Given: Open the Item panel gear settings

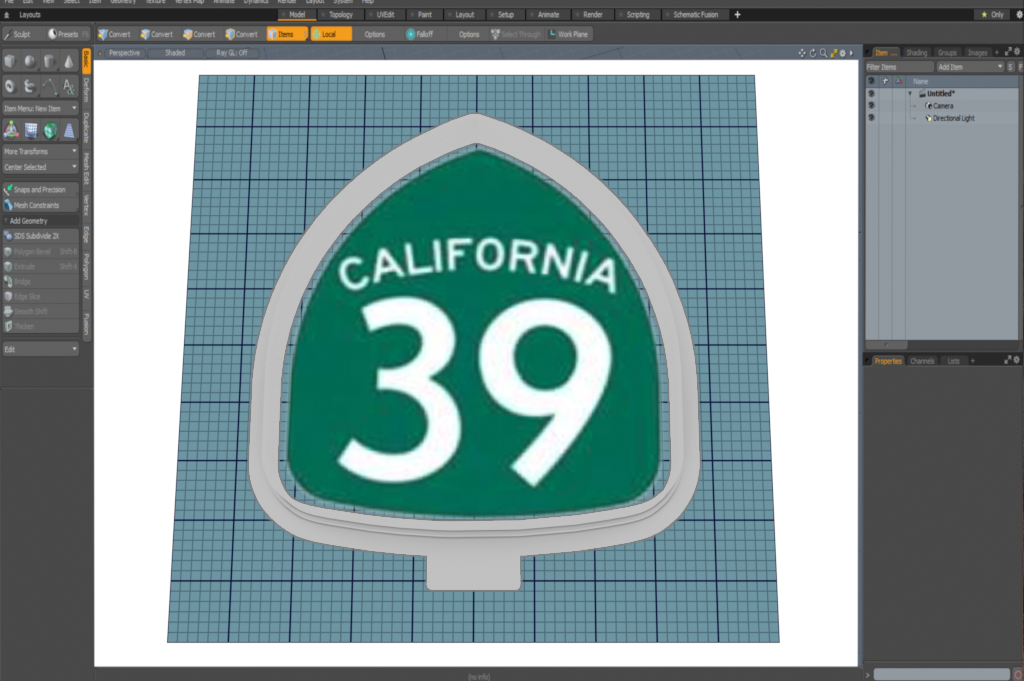Looking at the screenshot, I should pyautogui.click(x=1017, y=52).
